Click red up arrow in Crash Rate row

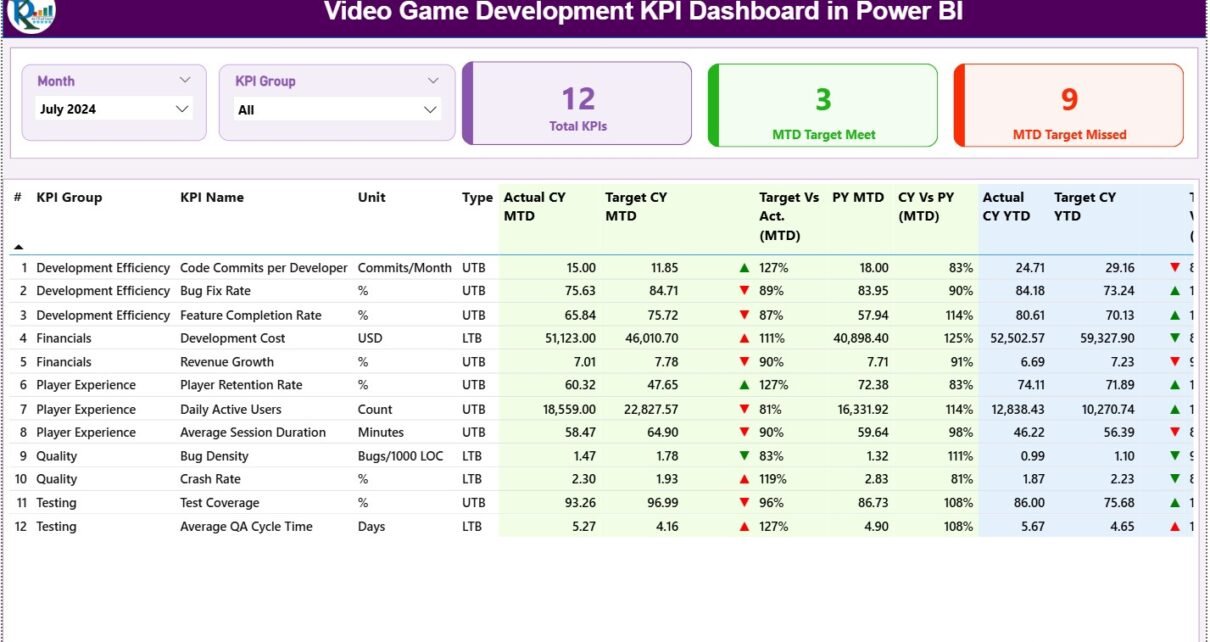click(x=744, y=480)
